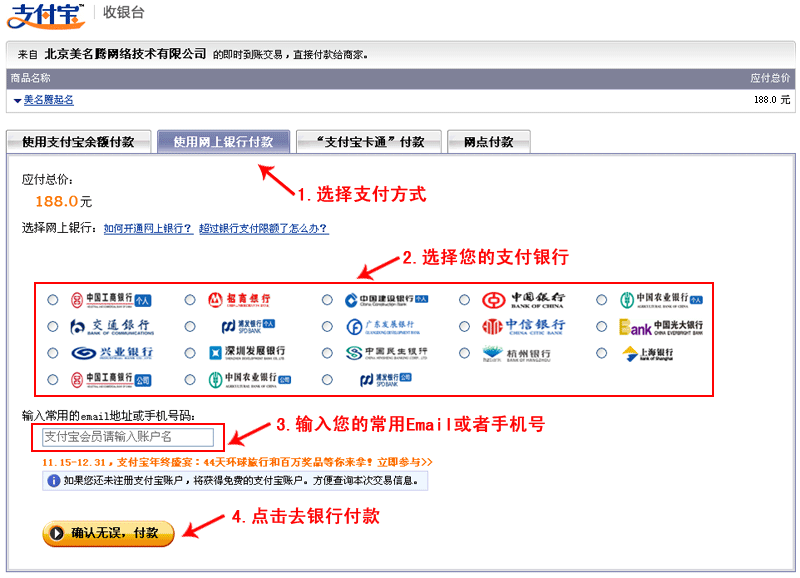Click the 应付总价 column header
The image size is (800, 578).
pyautogui.click(x=770, y=78)
